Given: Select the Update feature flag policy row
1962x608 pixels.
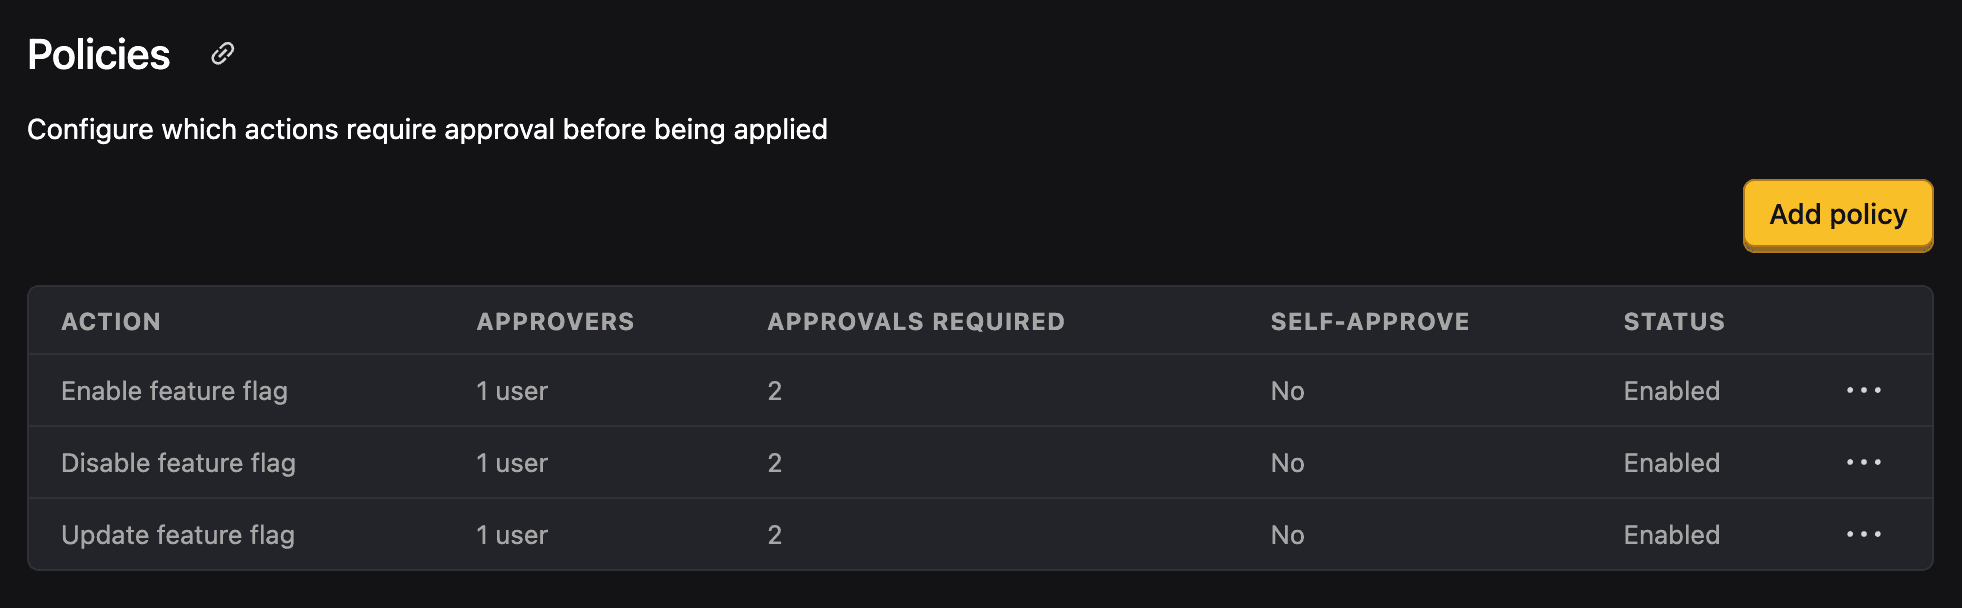Looking at the screenshot, I should (178, 535).
